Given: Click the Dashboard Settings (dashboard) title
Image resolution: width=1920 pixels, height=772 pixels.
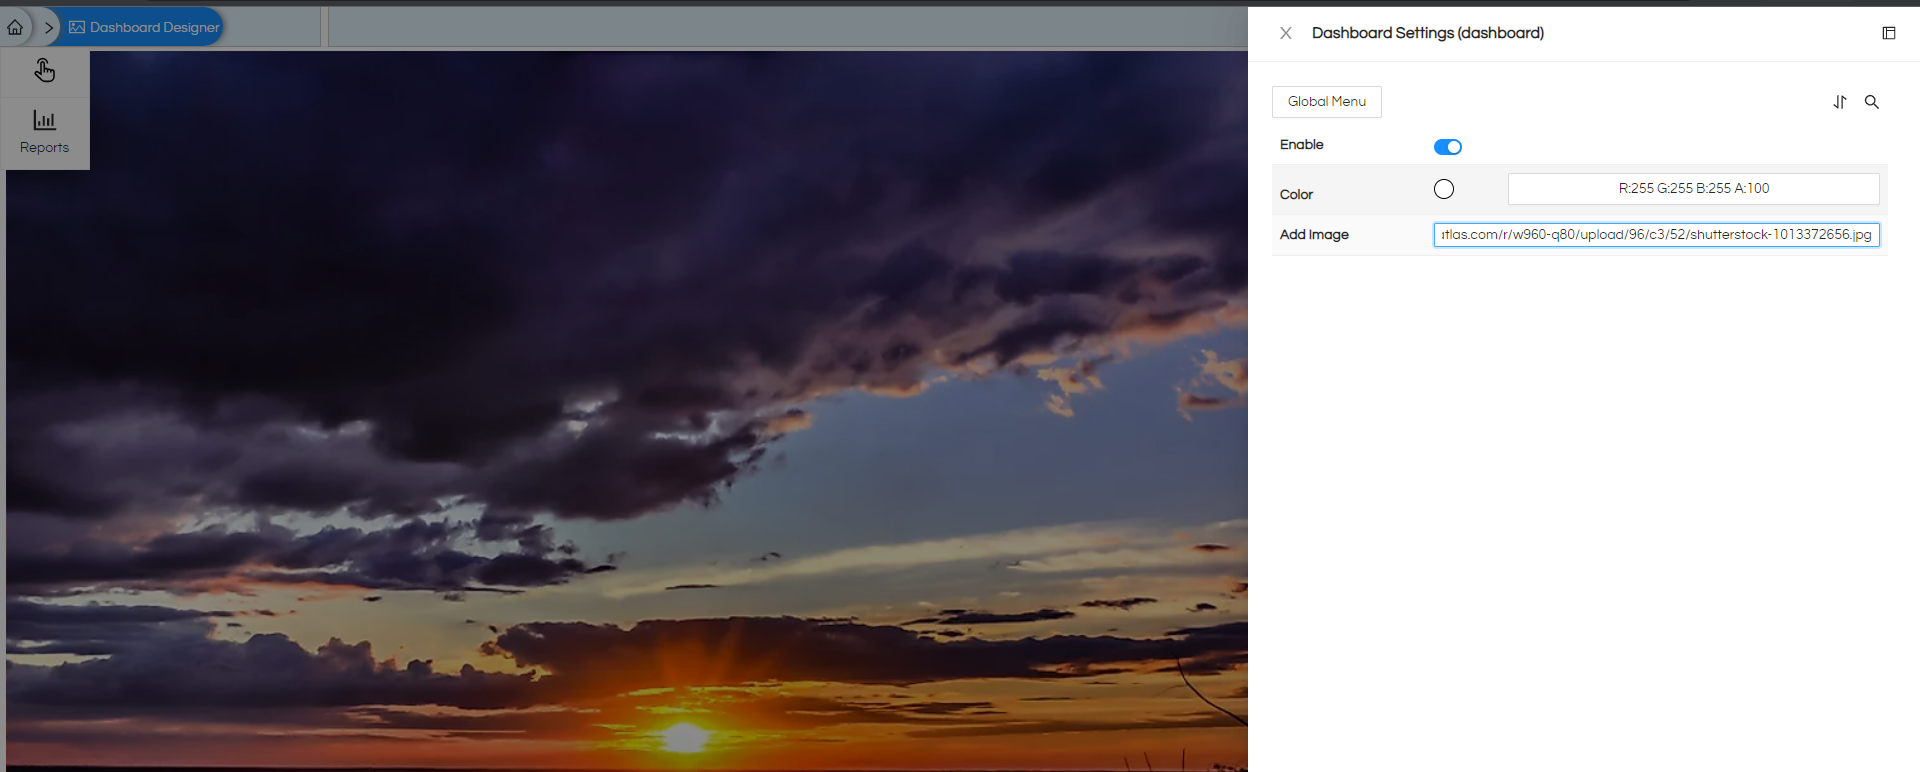Looking at the screenshot, I should [x=1428, y=33].
